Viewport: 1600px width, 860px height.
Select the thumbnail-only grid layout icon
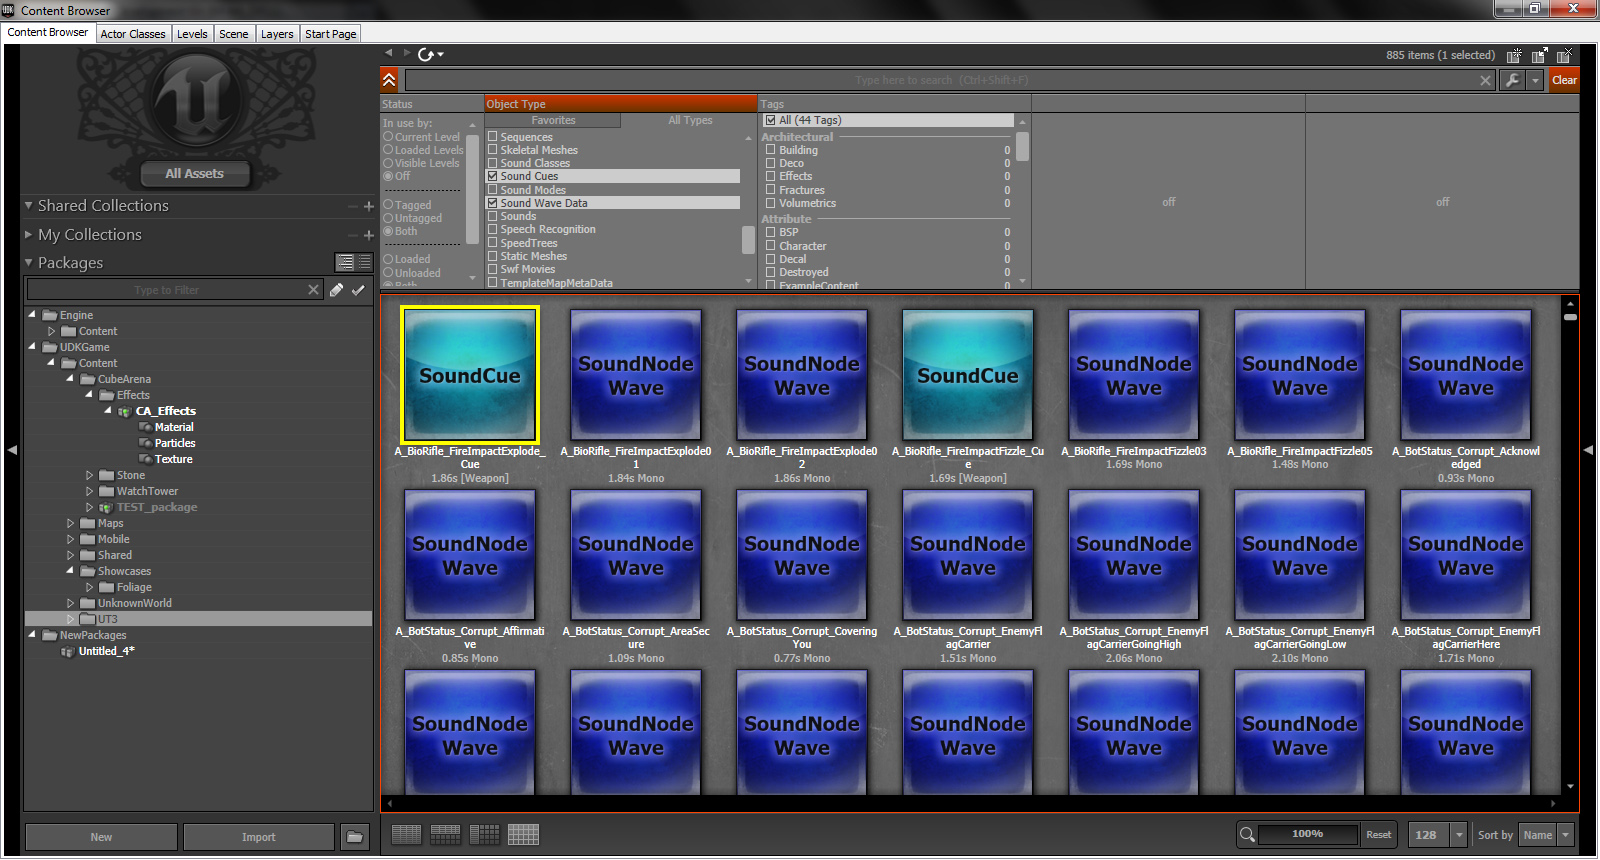[523, 834]
